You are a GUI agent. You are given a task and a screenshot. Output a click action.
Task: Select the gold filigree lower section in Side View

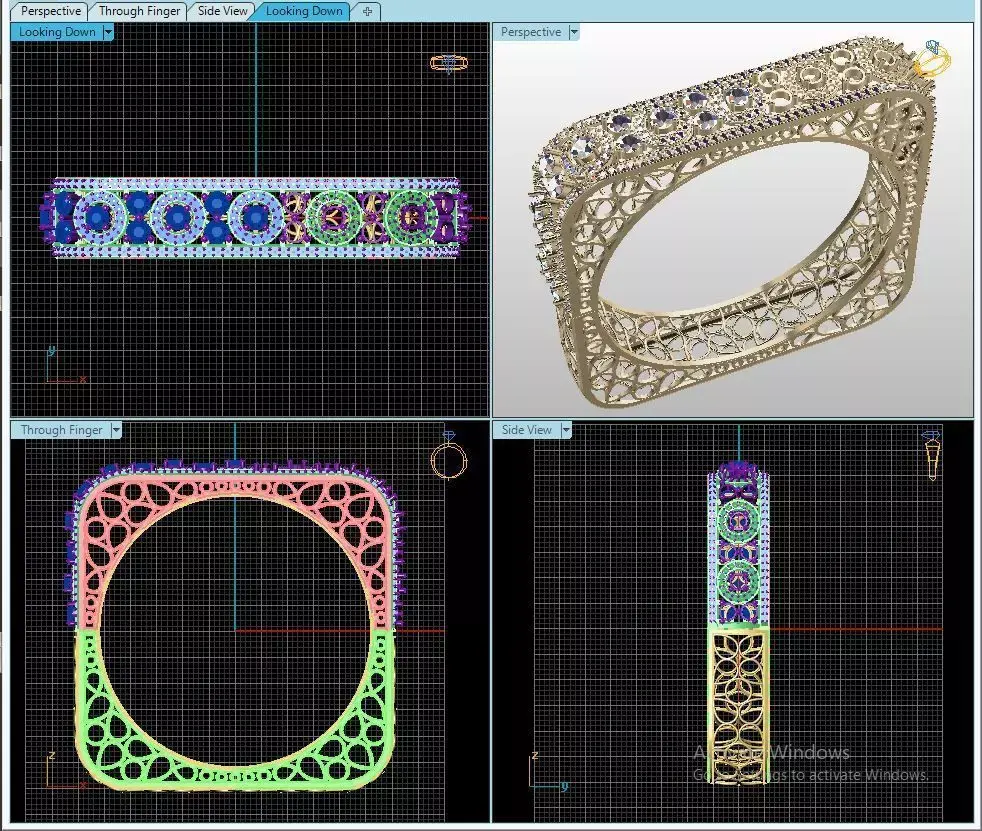(x=738, y=708)
